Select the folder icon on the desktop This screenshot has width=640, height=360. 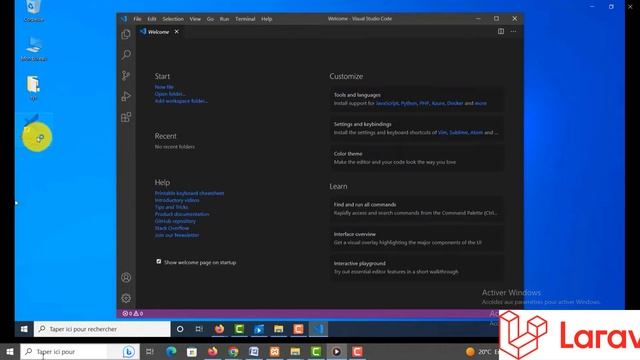(x=33, y=88)
